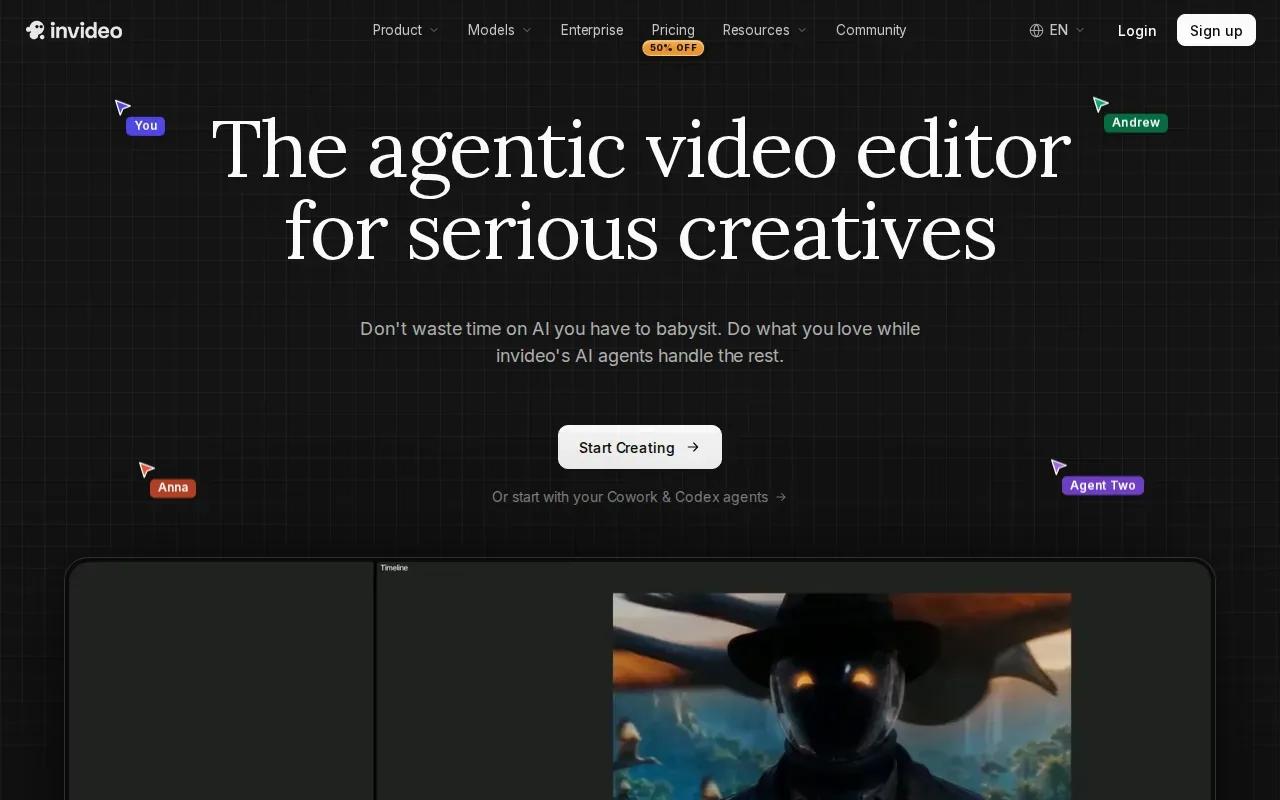Expand the Resources dropdown
The height and width of the screenshot is (800, 1280).
pos(765,30)
